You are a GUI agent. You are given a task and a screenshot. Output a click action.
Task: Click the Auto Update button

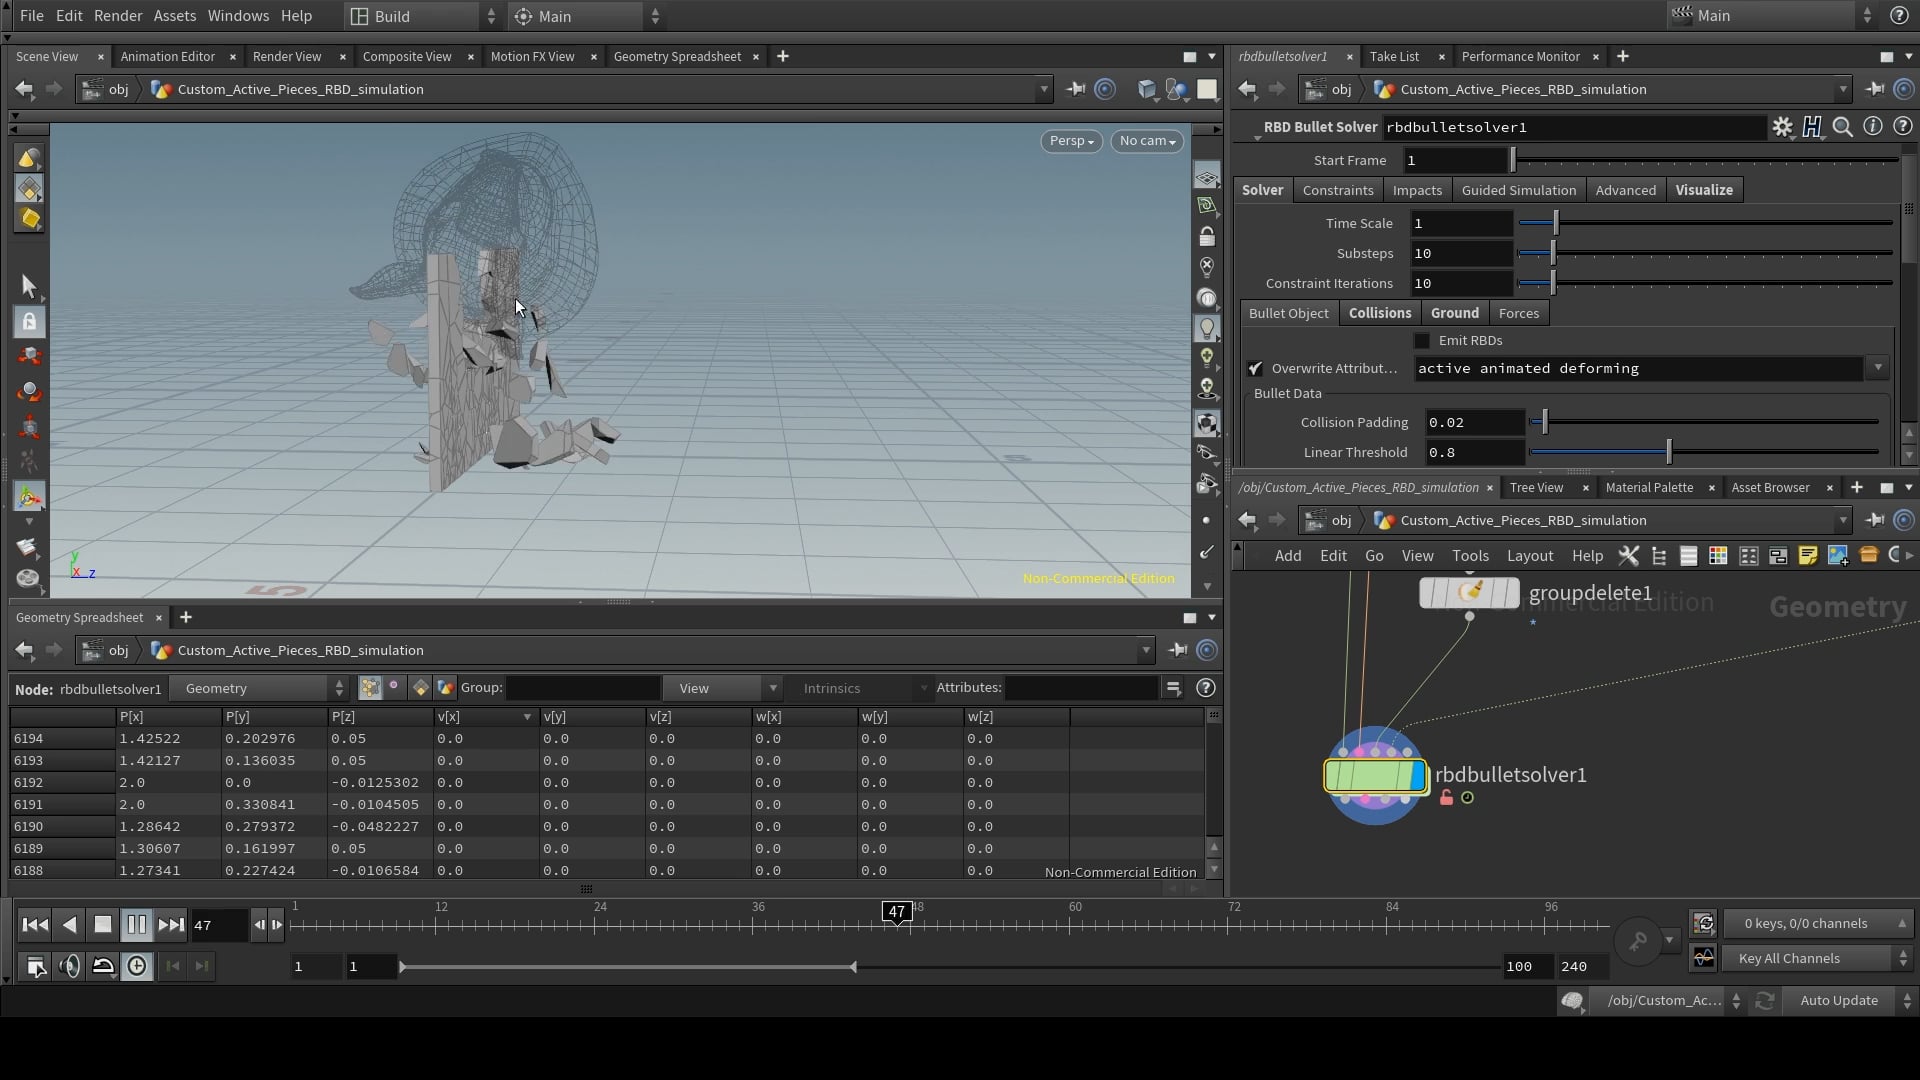(x=1840, y=1000)
